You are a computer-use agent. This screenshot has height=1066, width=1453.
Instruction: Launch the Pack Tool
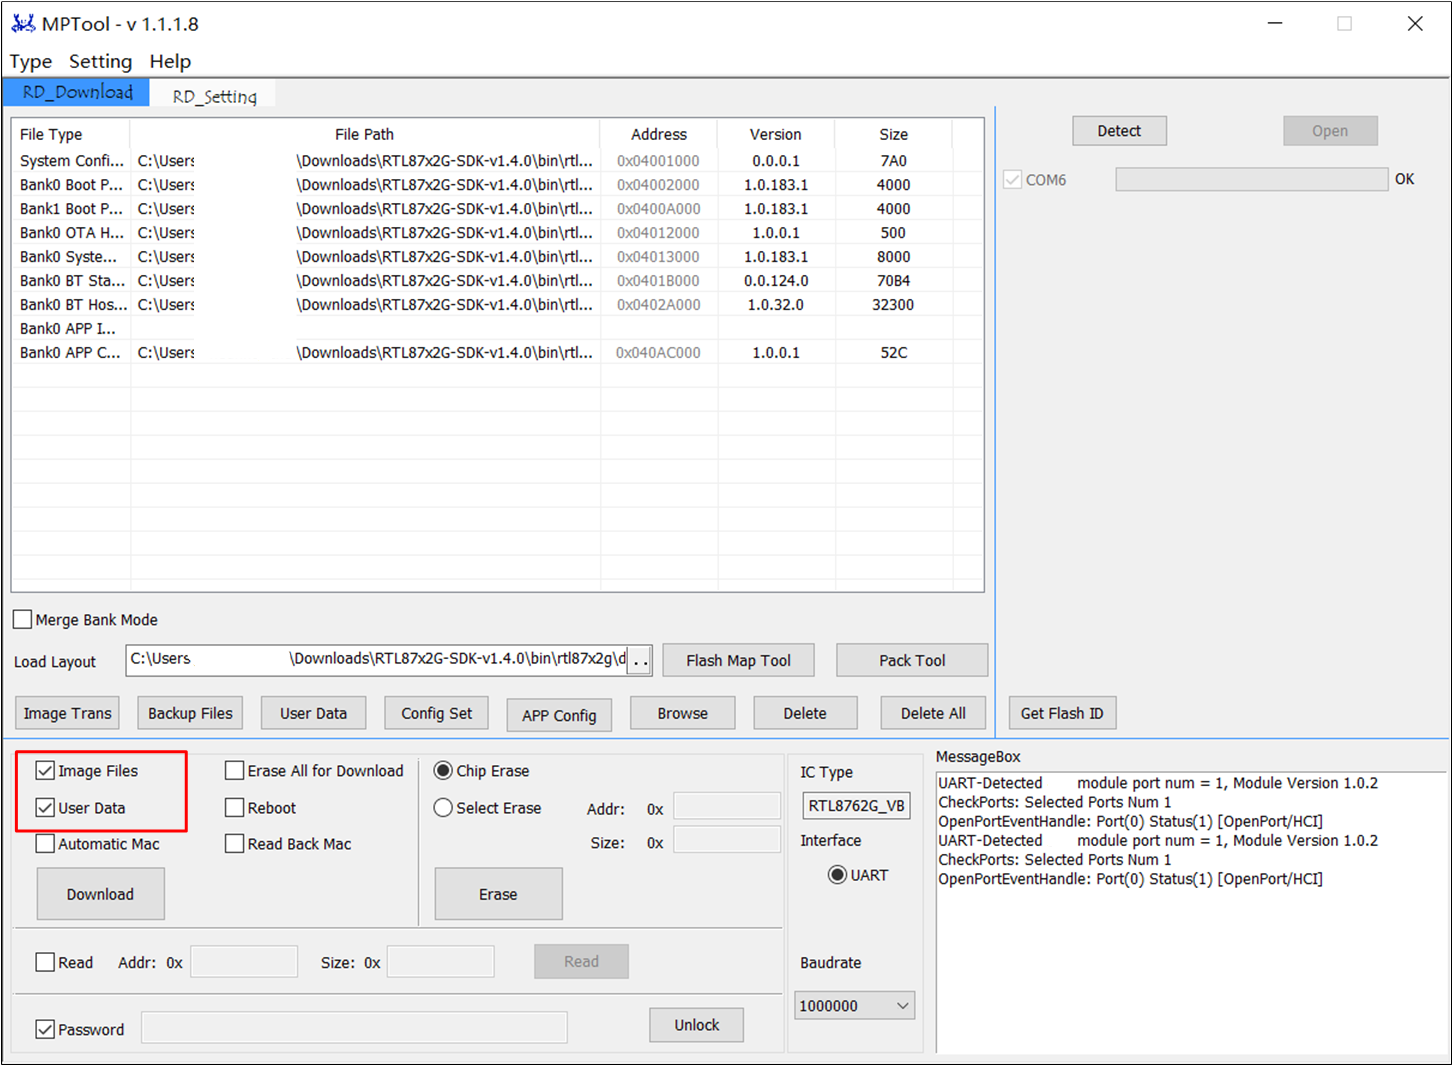pos(911,661)
